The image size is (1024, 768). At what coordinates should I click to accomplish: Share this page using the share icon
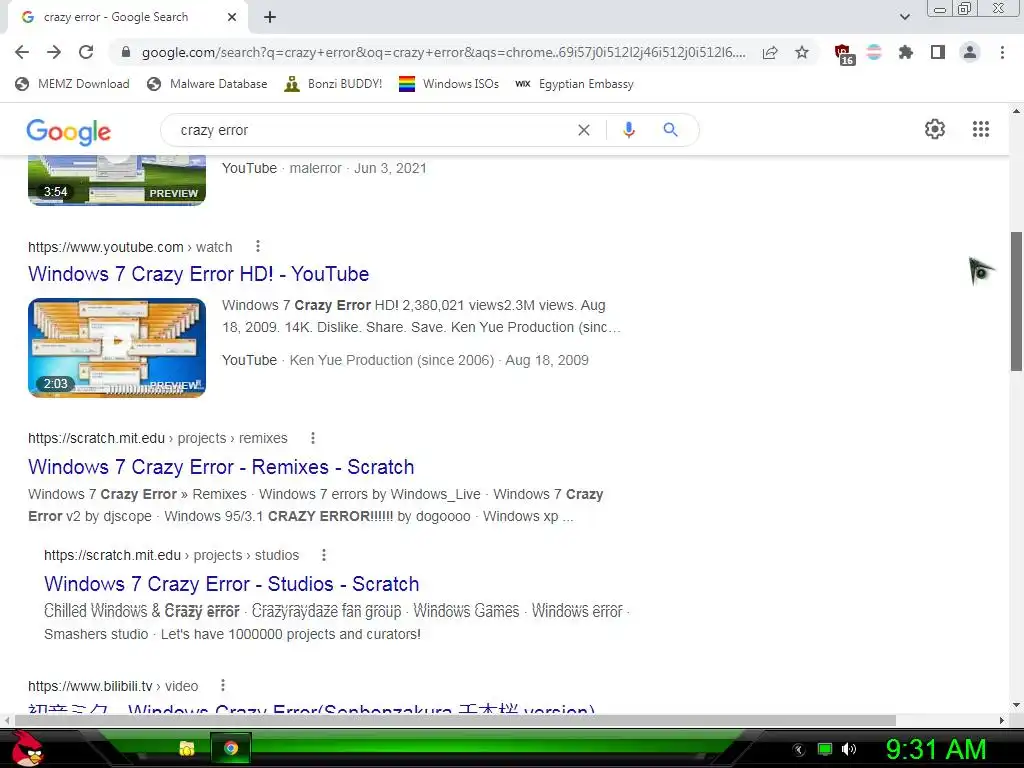click(x=770, y=52)
